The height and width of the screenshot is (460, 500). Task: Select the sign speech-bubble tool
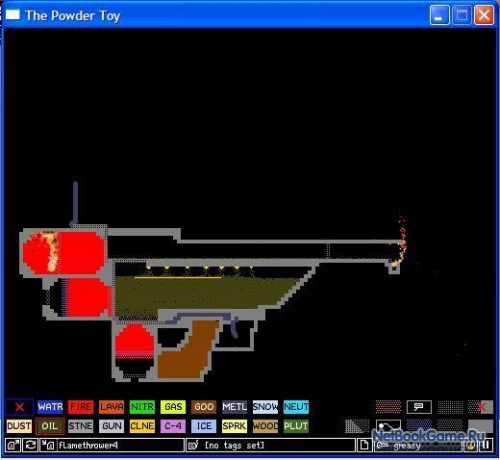point(419,407)
